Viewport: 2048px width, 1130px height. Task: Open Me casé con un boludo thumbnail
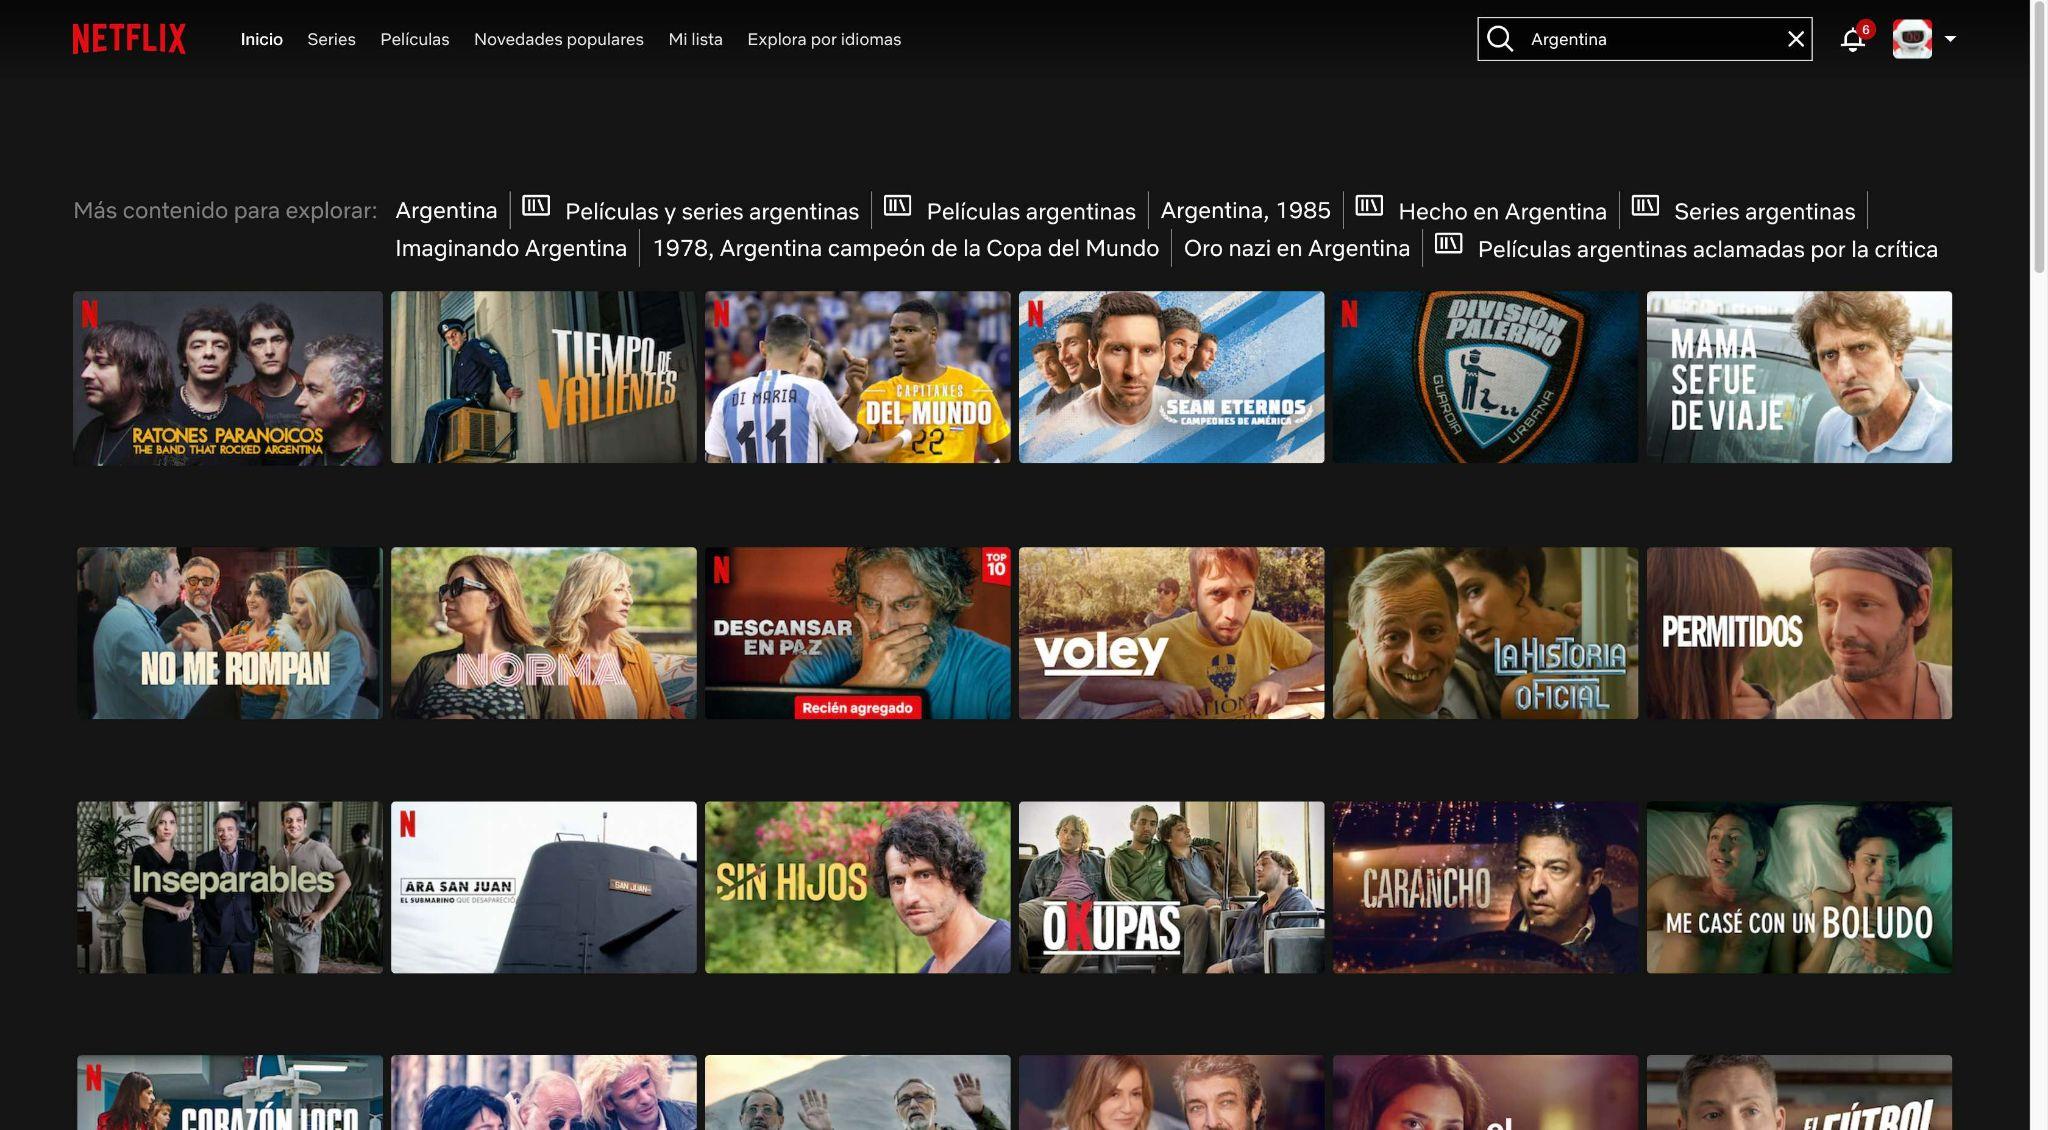pyautogui.click(x=1799, y=887)
